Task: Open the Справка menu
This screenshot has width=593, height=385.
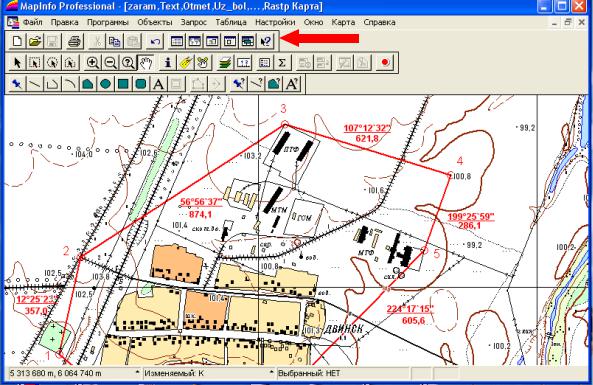Action: 379,22
